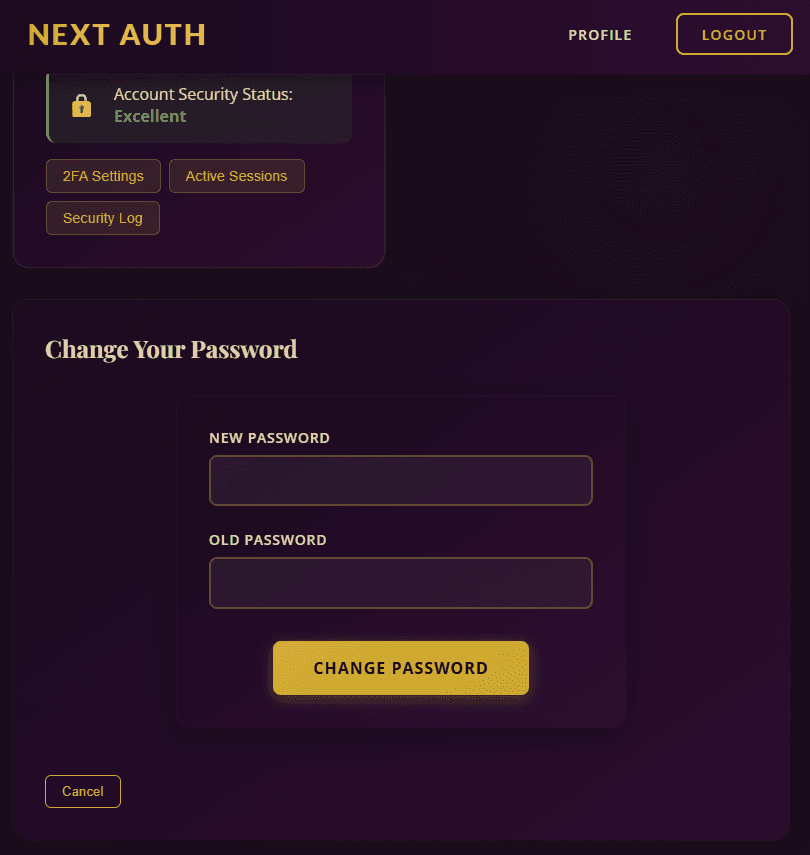Click the NEXT AUTH logo

[116, 34]
